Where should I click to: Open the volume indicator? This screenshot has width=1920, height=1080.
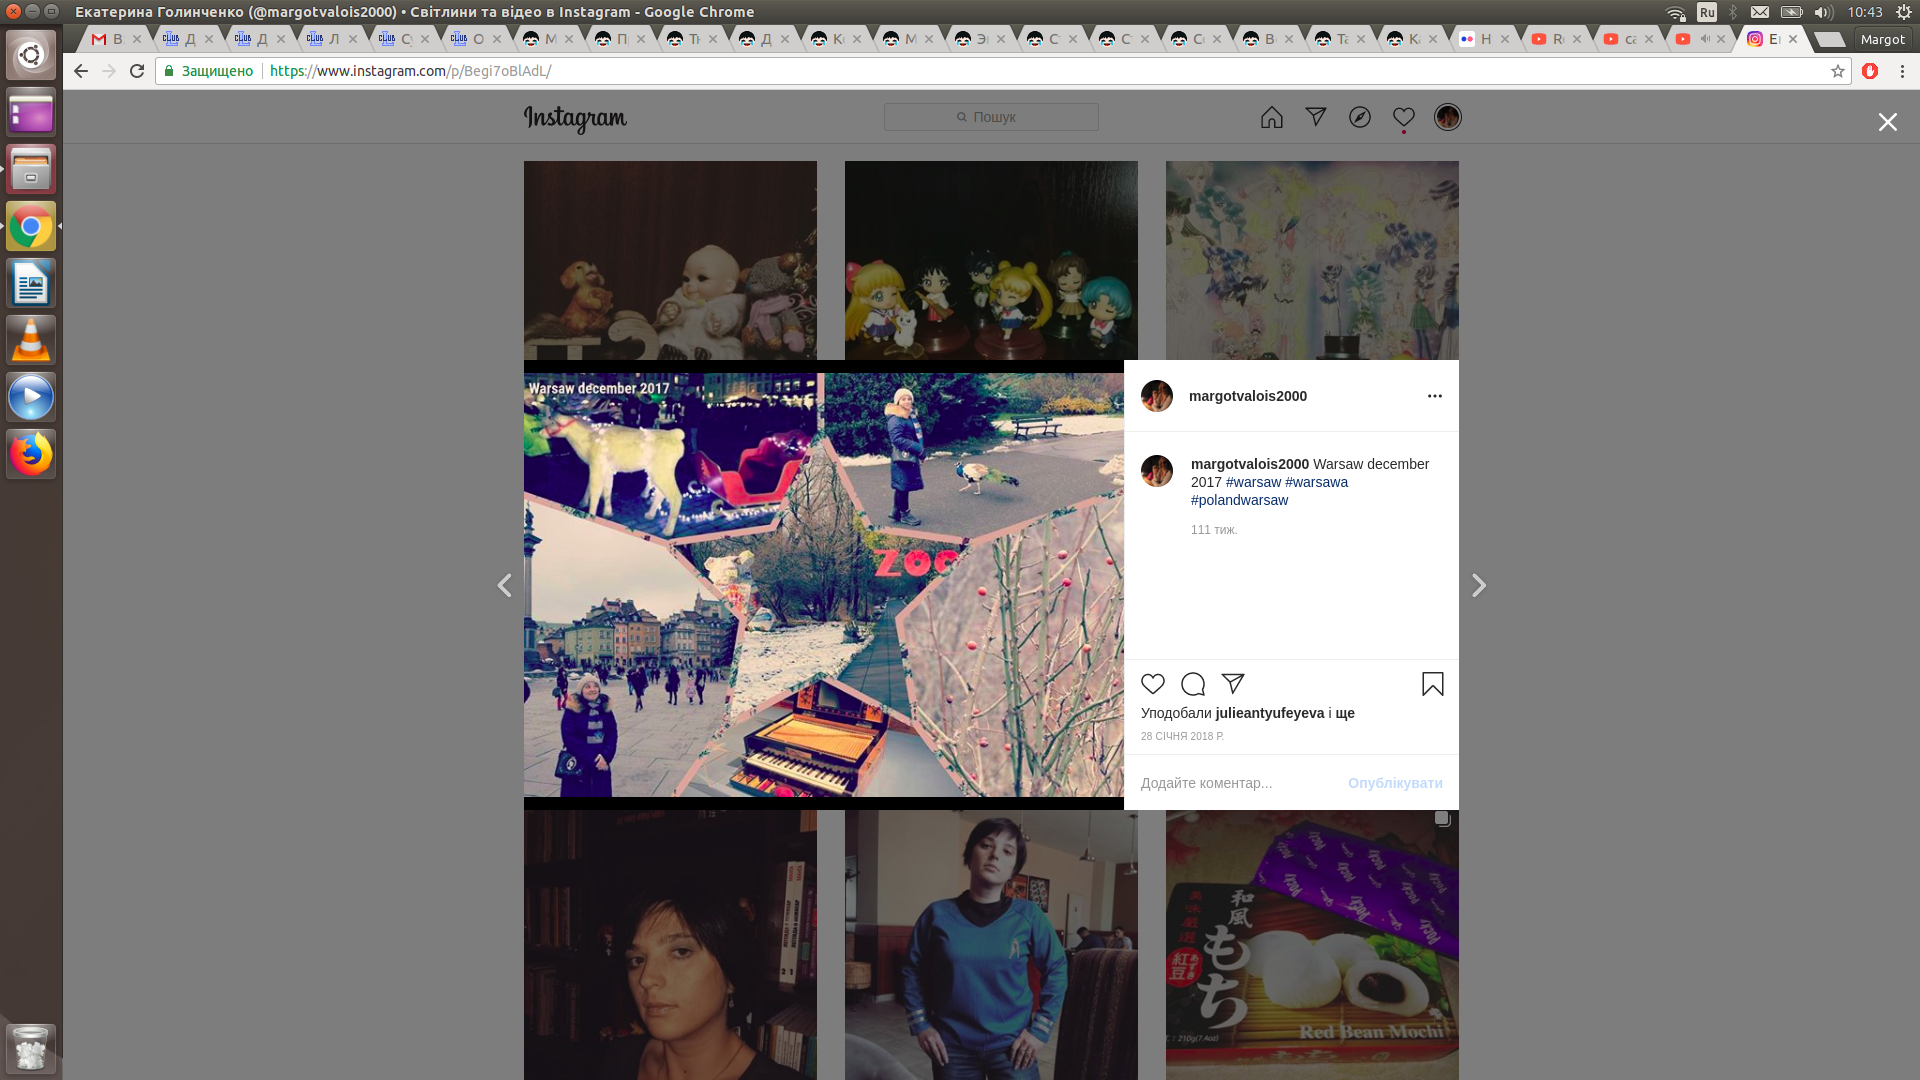pyautogui.click(x=1823, y=12)
